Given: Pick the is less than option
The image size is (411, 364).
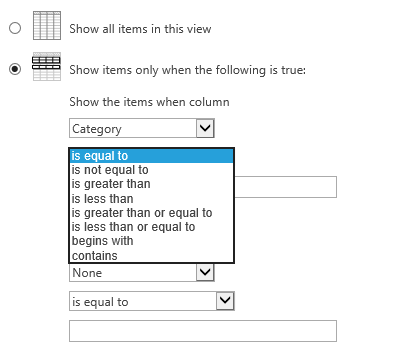Looking at the screenshot, I should 151,199.
